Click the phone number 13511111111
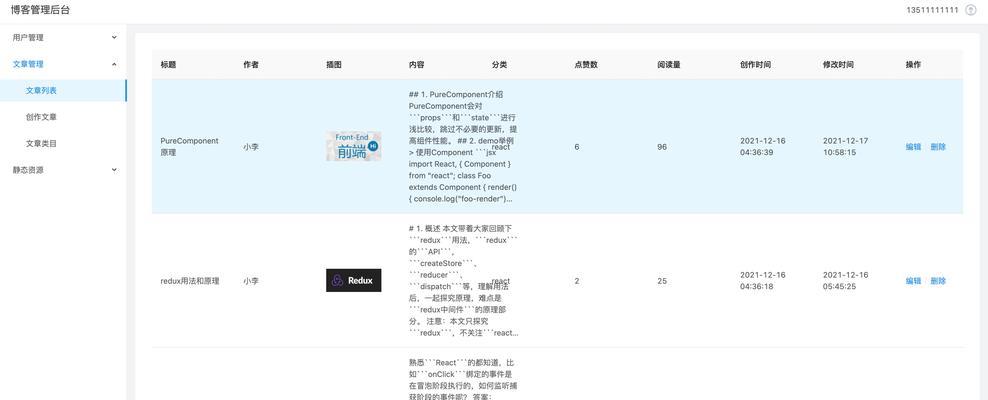988x400 pixels. pyautogui.click(x=933, y=10)
